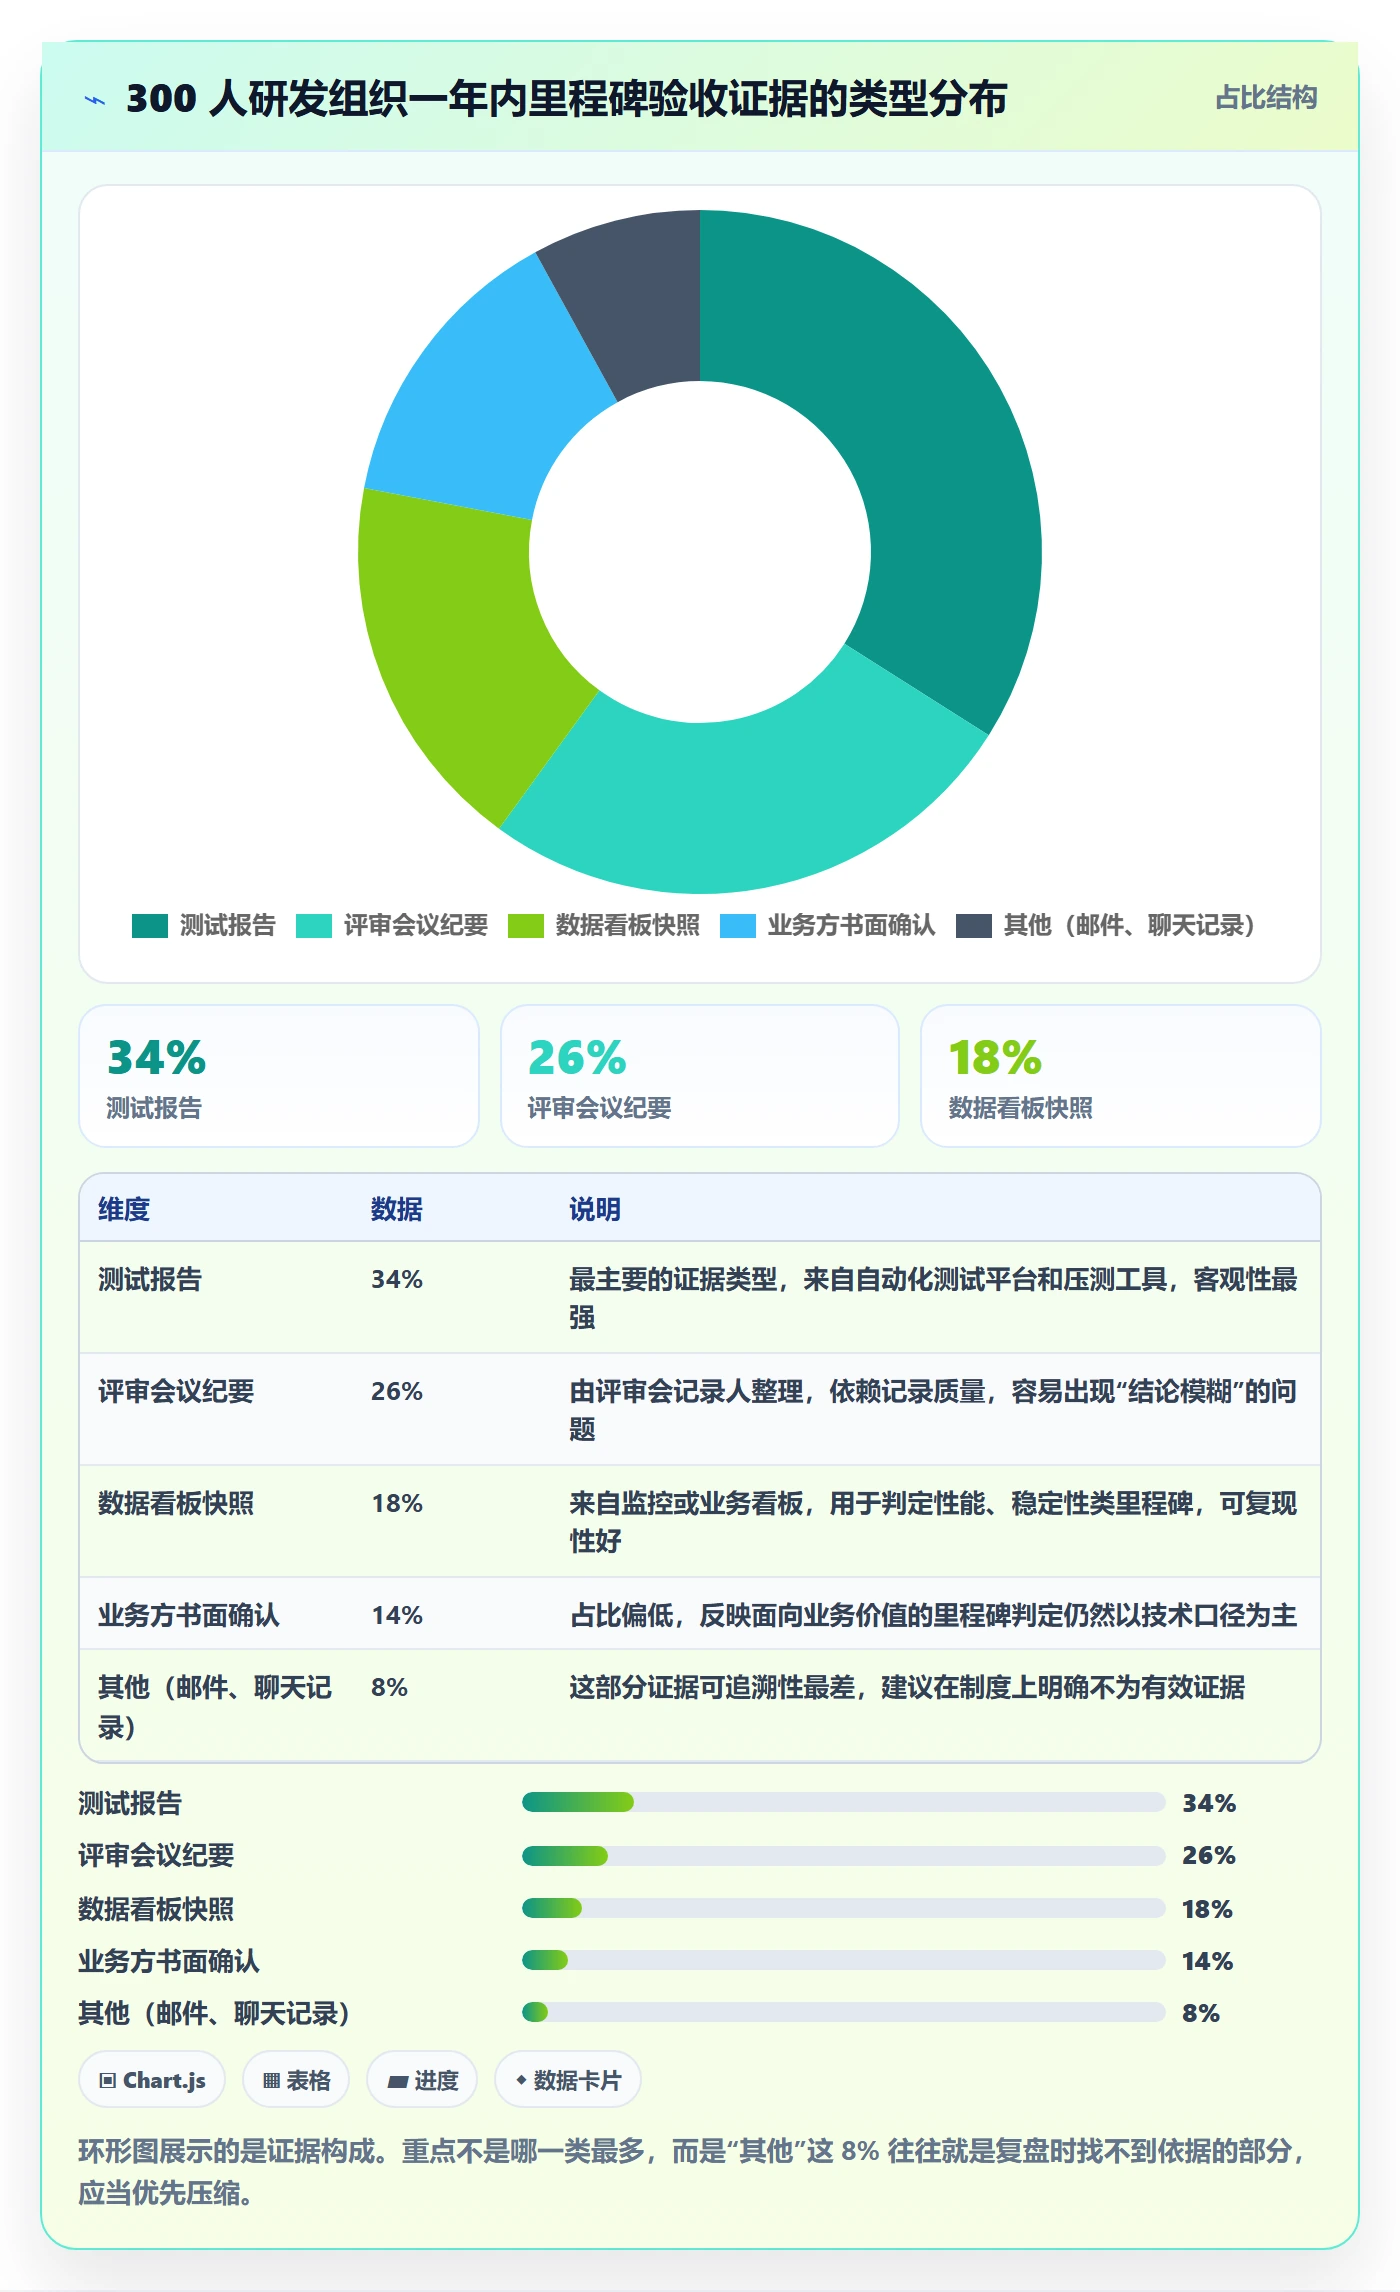Screen dimensions: 1400x2292
Task: Click the 8% cell in the table
Action: click(389, 1687)
